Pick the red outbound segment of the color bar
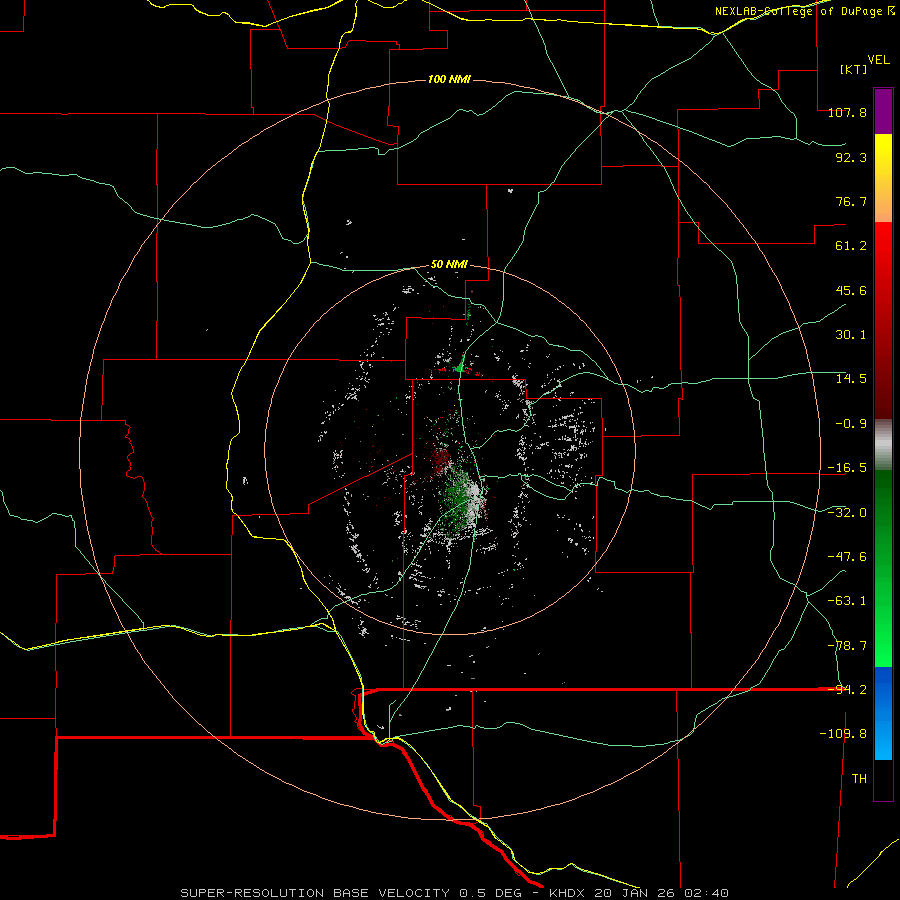 883,320
